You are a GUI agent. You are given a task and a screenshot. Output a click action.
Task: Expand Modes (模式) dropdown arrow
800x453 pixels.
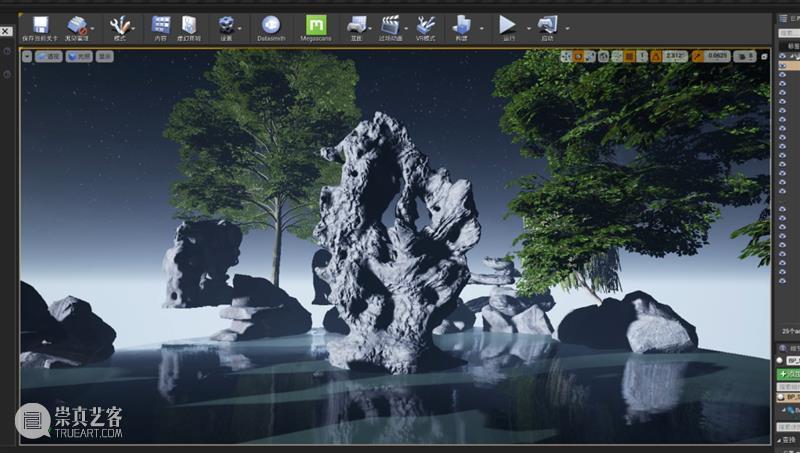133,28
